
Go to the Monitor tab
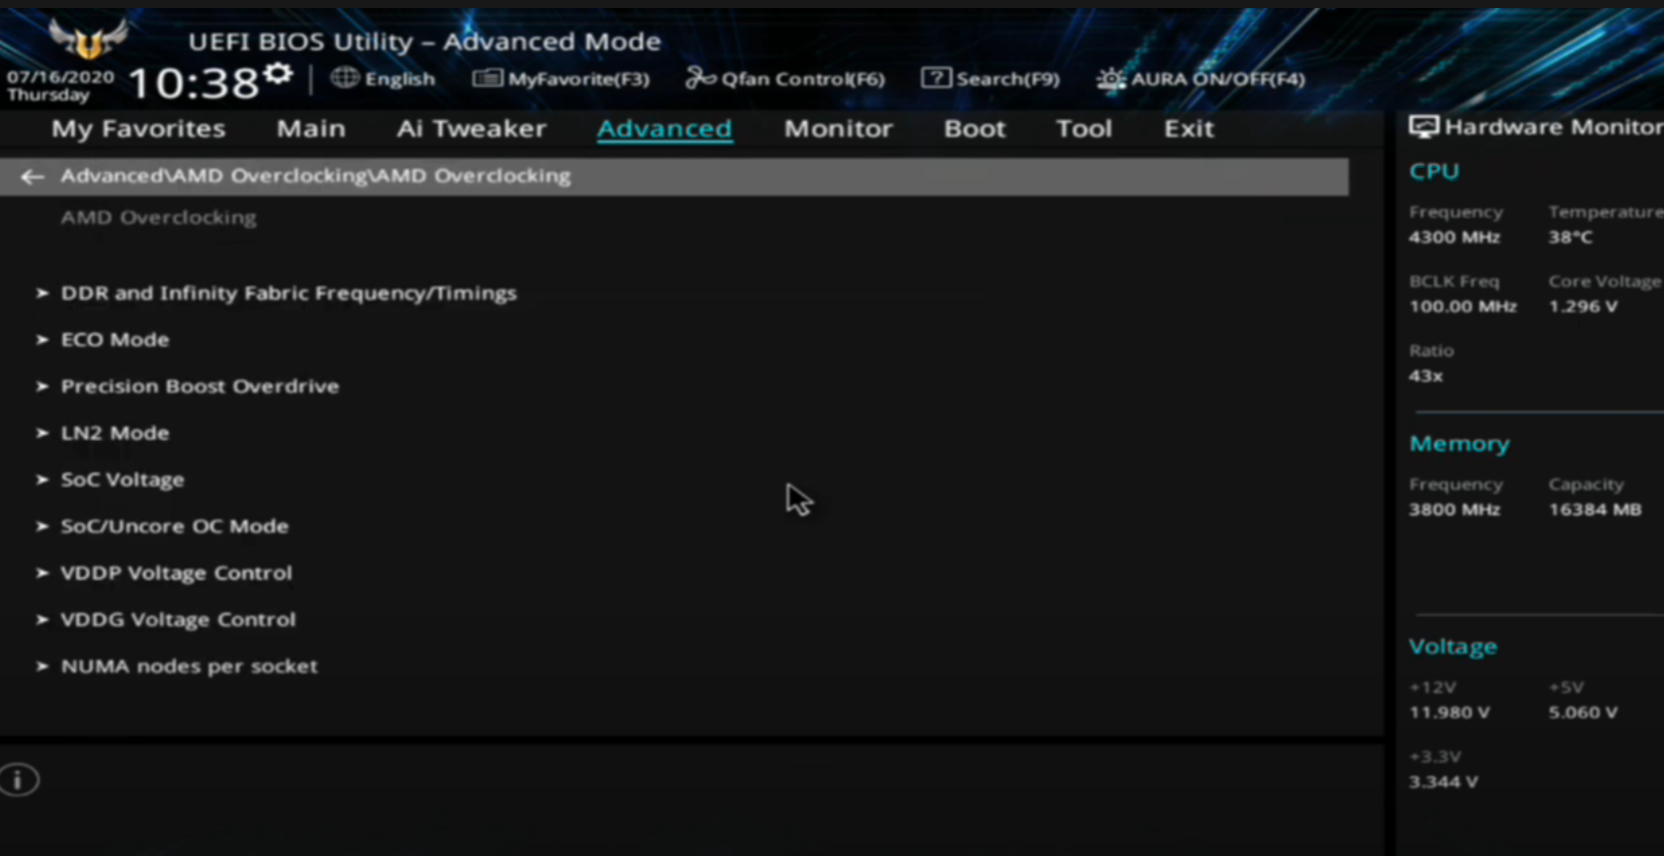(x=838, y=129)
